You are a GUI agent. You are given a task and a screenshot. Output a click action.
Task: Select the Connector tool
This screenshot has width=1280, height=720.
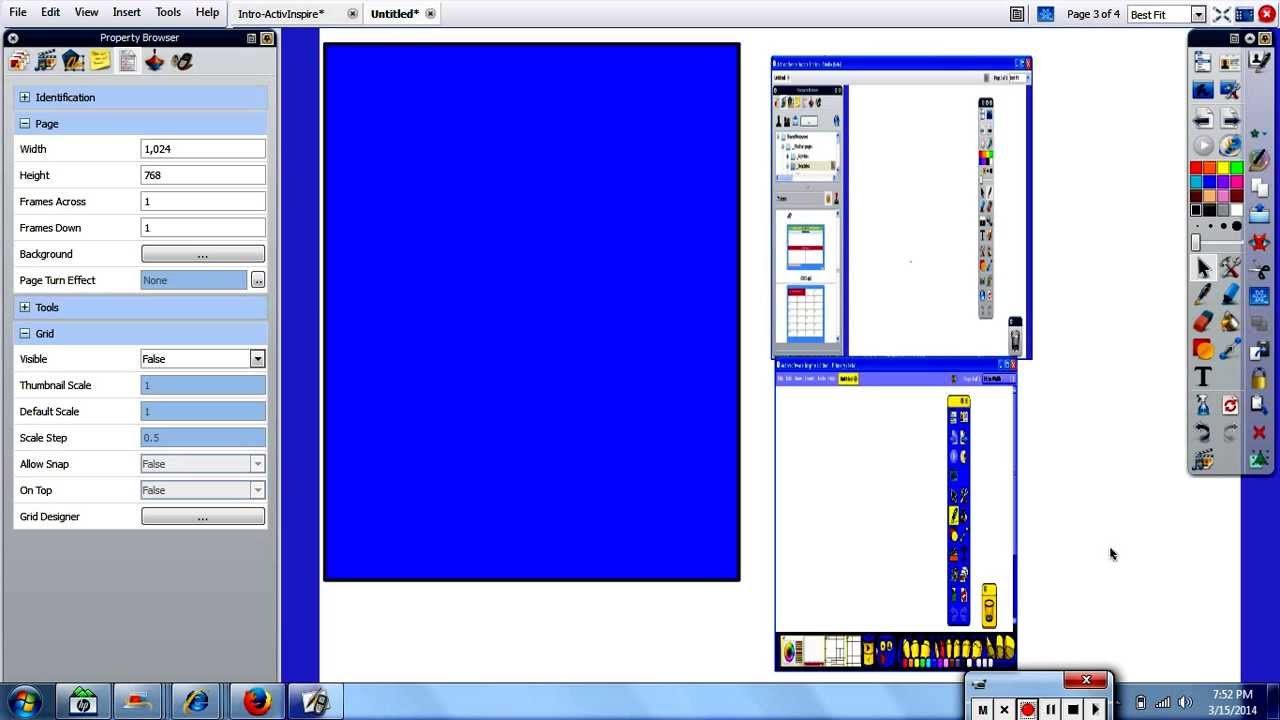(1230, 349)
